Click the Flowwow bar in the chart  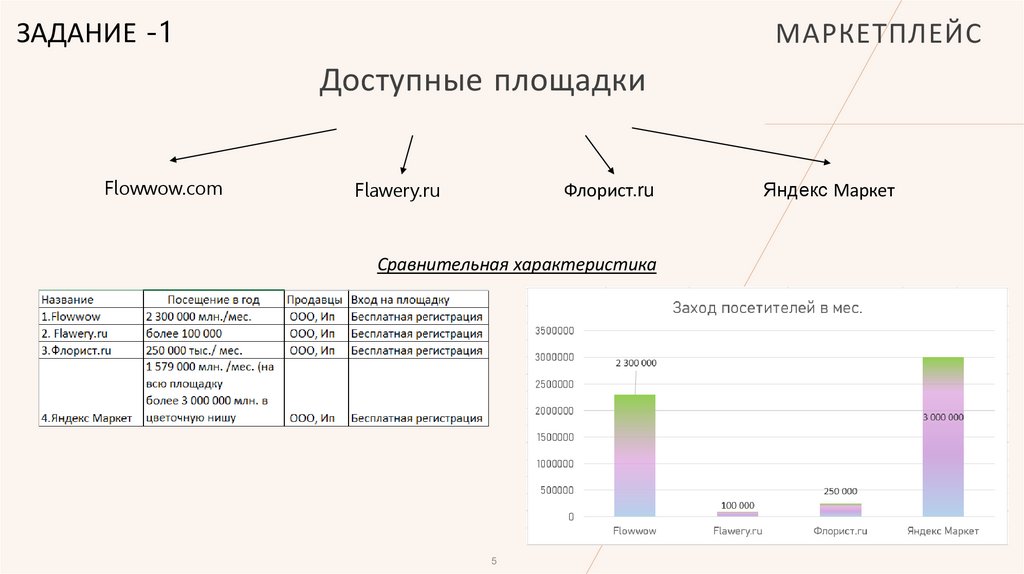(635, 455)
